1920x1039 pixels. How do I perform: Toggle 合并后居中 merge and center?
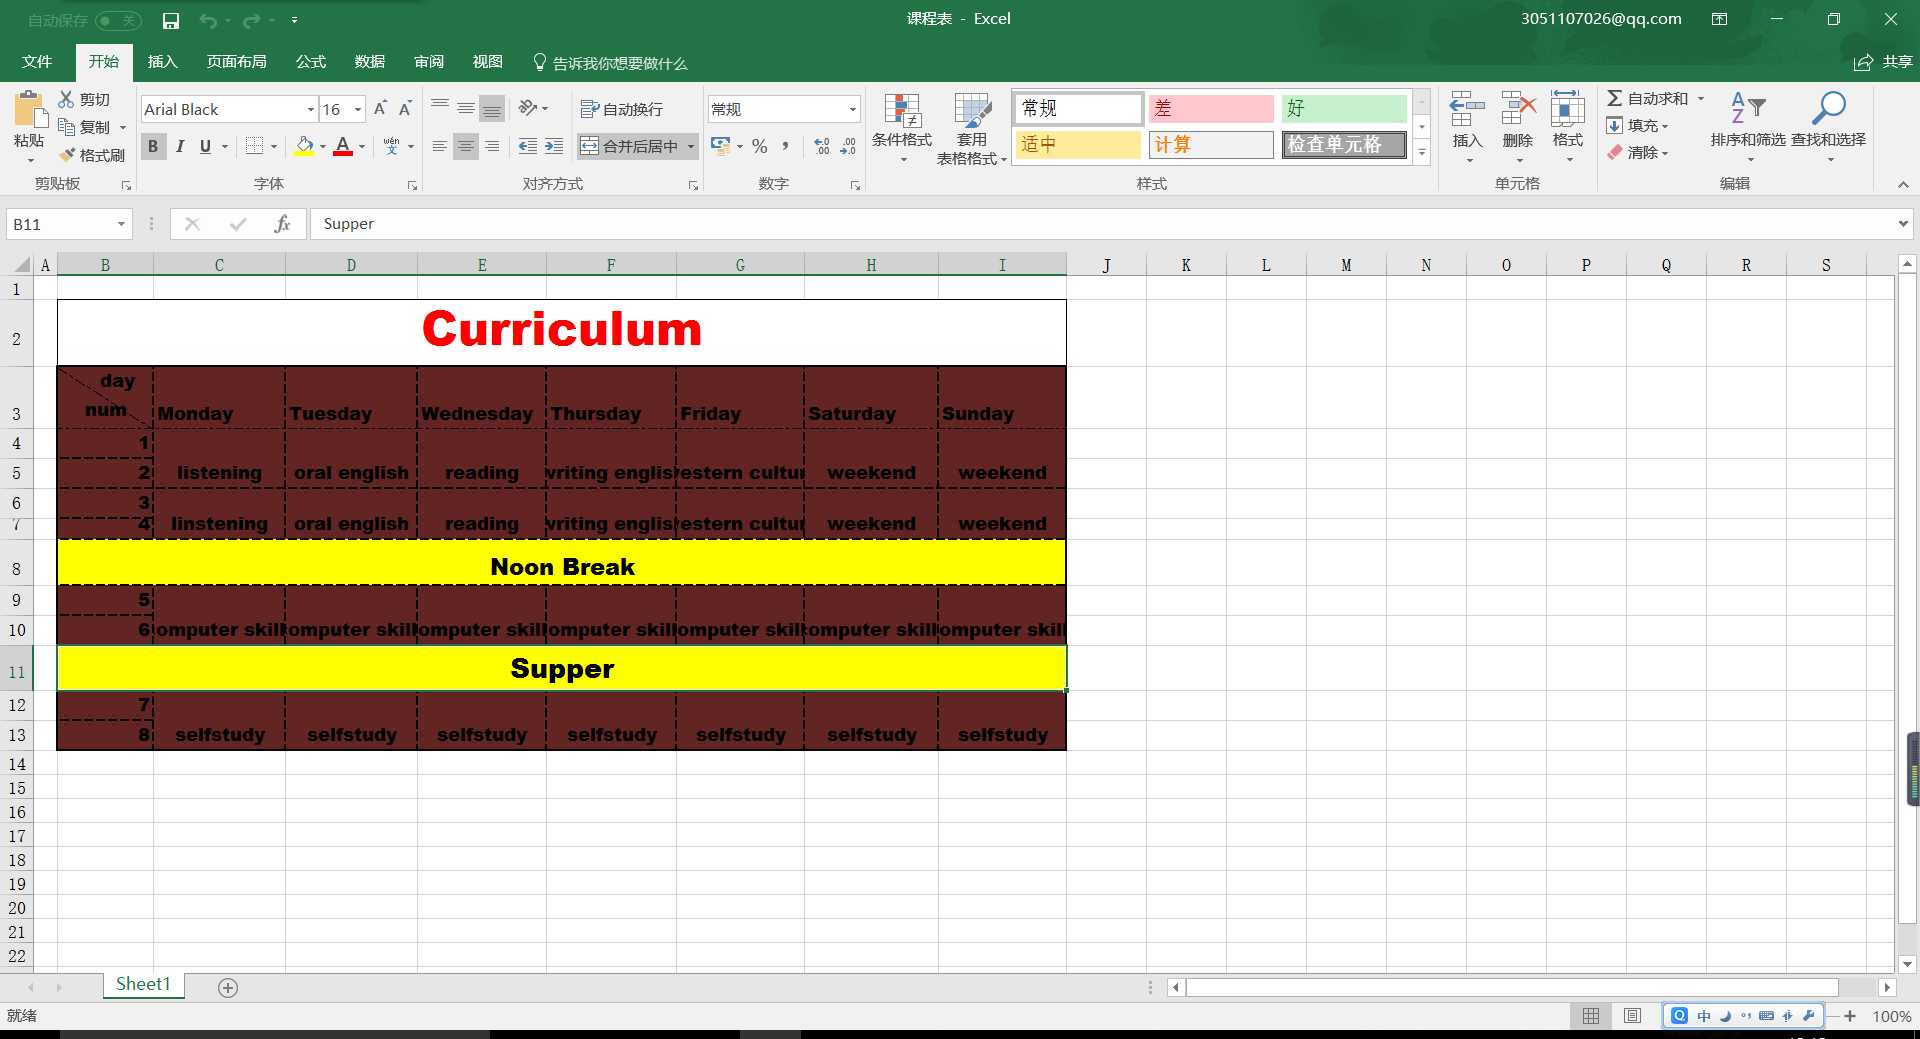pos(630,146)
